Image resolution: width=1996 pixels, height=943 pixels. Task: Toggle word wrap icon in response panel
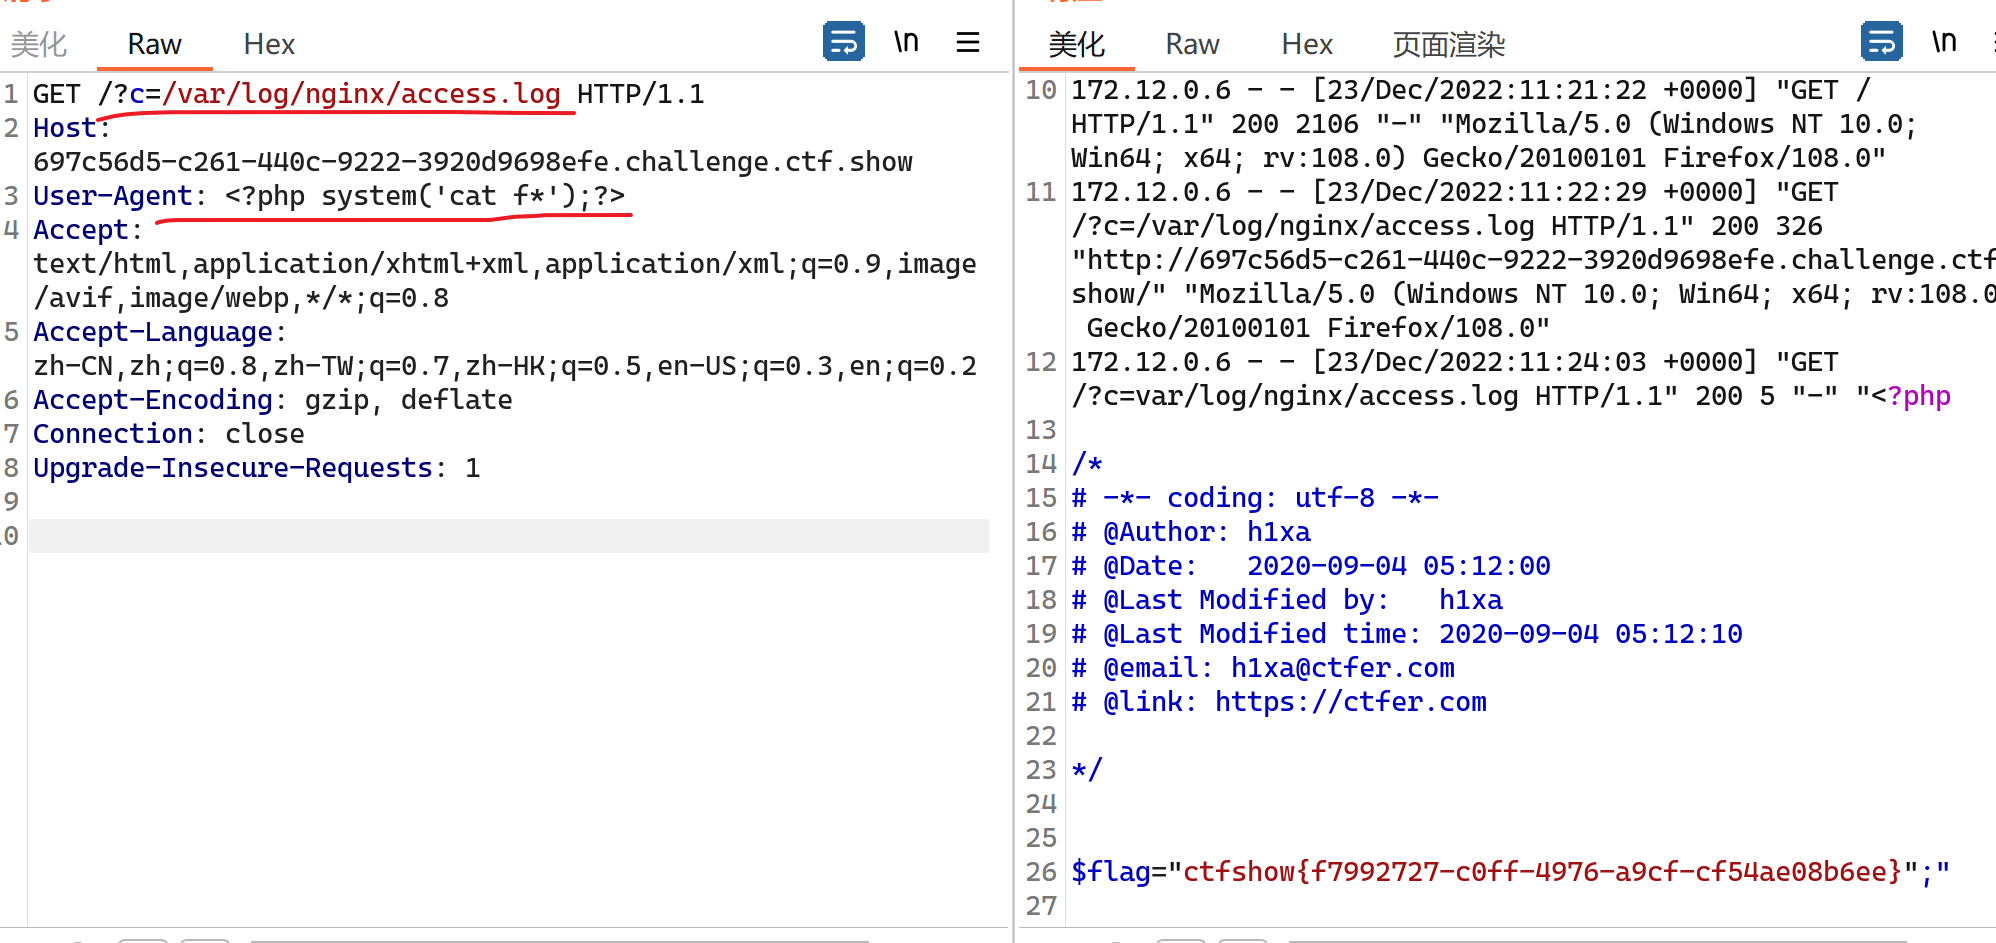(1881, 42)
